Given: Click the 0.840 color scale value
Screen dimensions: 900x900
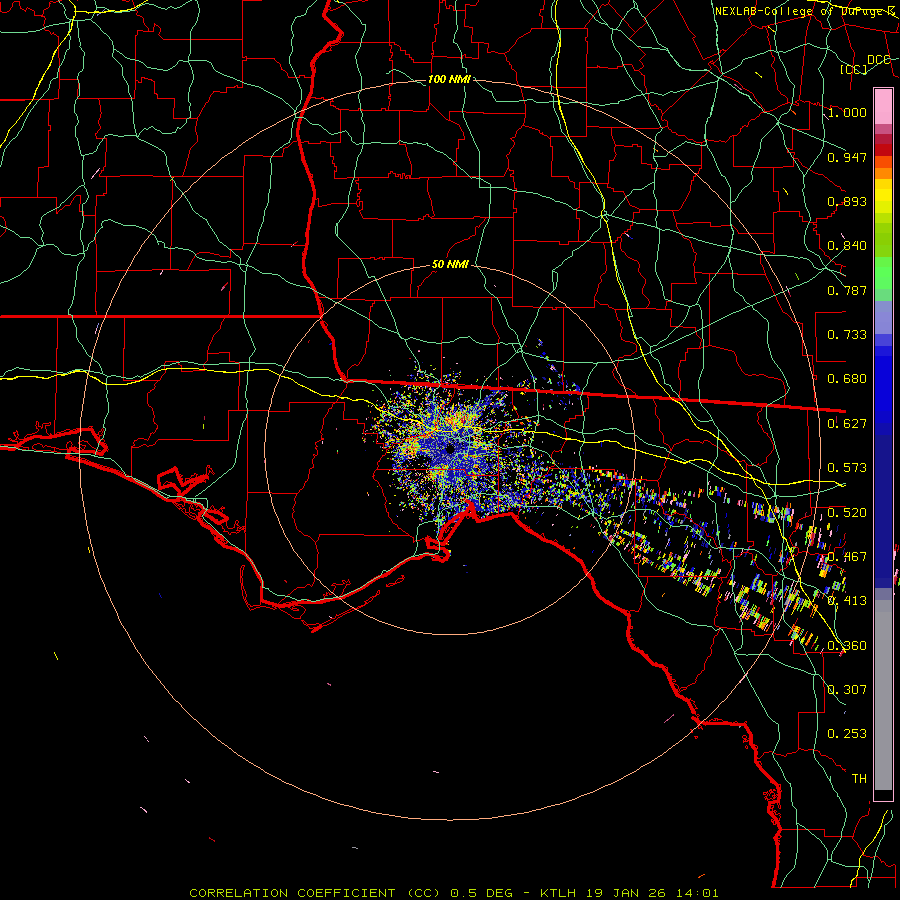Looking at the screenshot, I should (847, 246).
